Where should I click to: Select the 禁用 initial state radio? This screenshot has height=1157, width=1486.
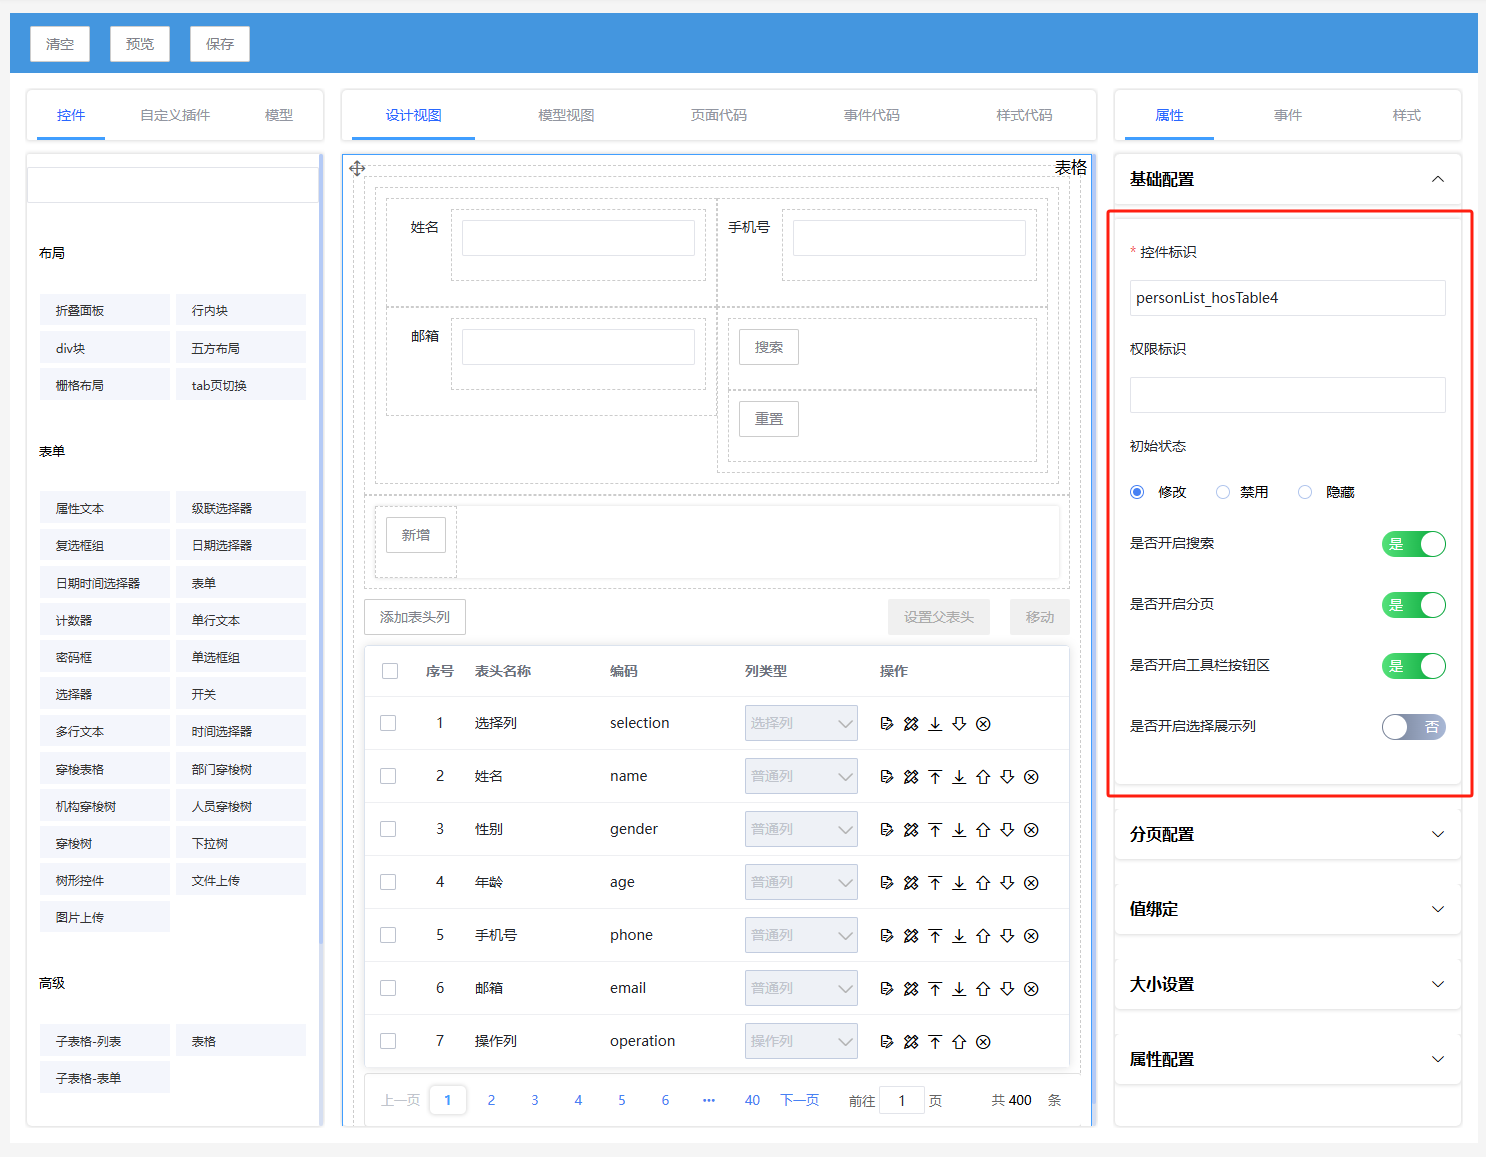click(x=1223, y=492)
